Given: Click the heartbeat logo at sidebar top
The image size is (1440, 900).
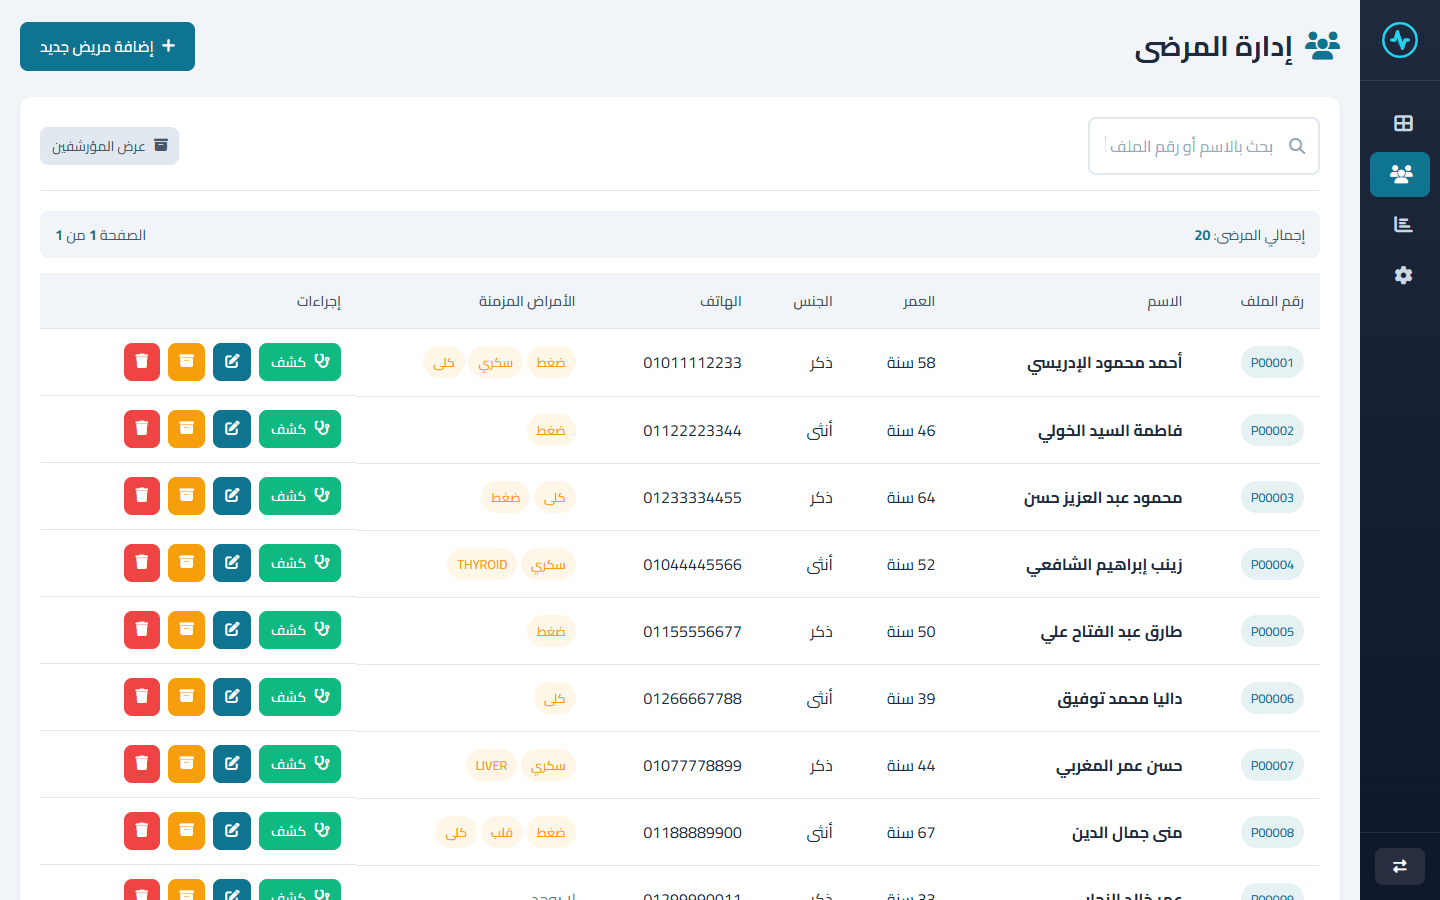Looking at the screenshot, I should click(1400, 40).
